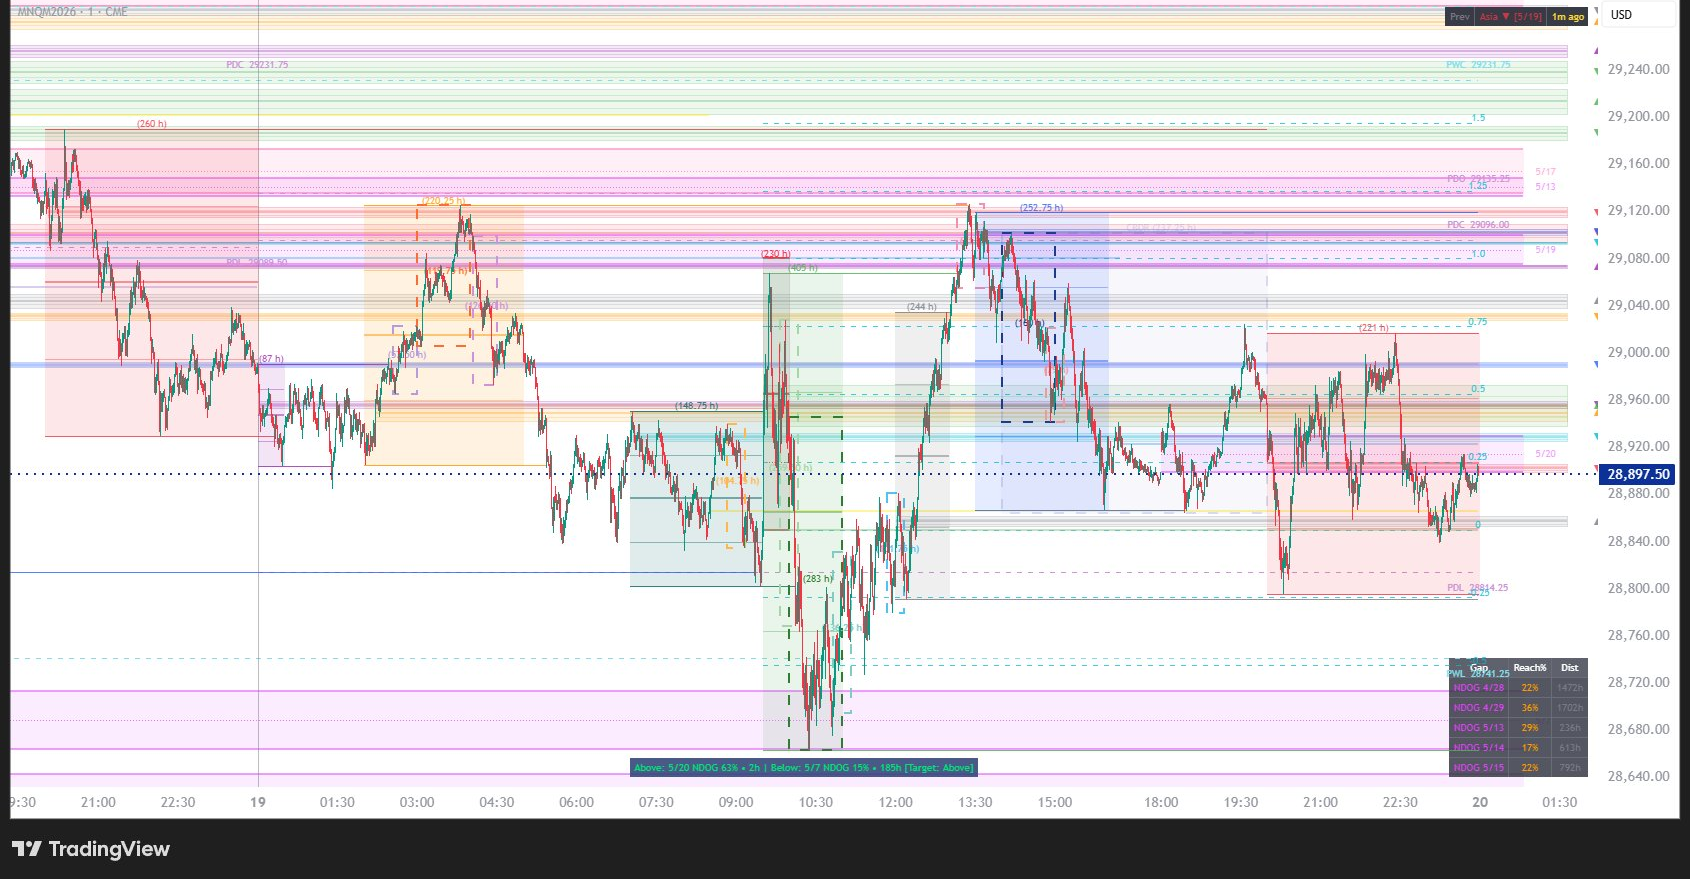Click the 28,680.00 price scale label
Image resolution: width=1690 pixels, height=879 pixels.
[x=1638, y=729]
